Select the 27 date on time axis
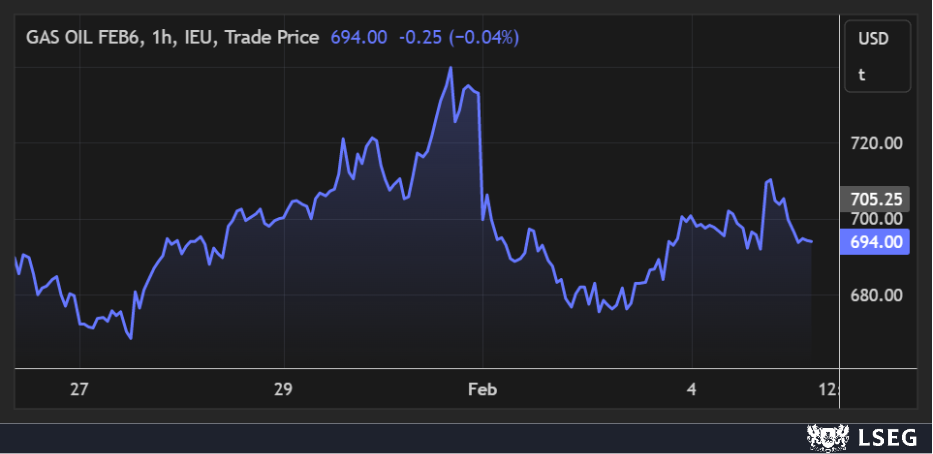The image size is (933, 454). [x=80, y=389]
